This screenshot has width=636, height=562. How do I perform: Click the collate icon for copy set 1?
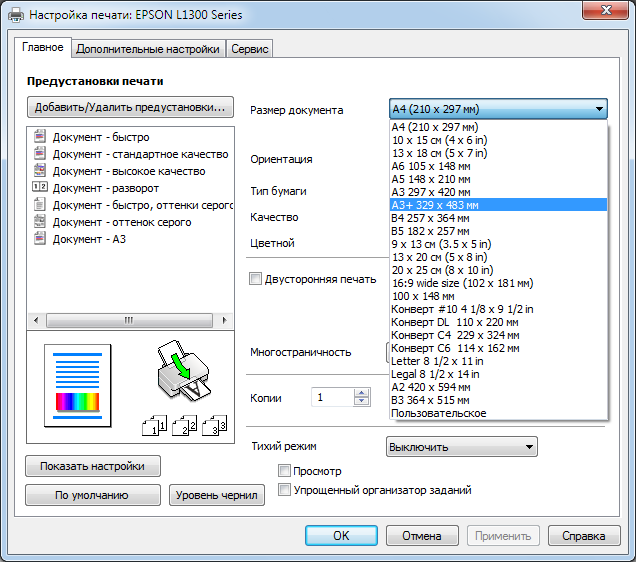[x=155, y=425]
